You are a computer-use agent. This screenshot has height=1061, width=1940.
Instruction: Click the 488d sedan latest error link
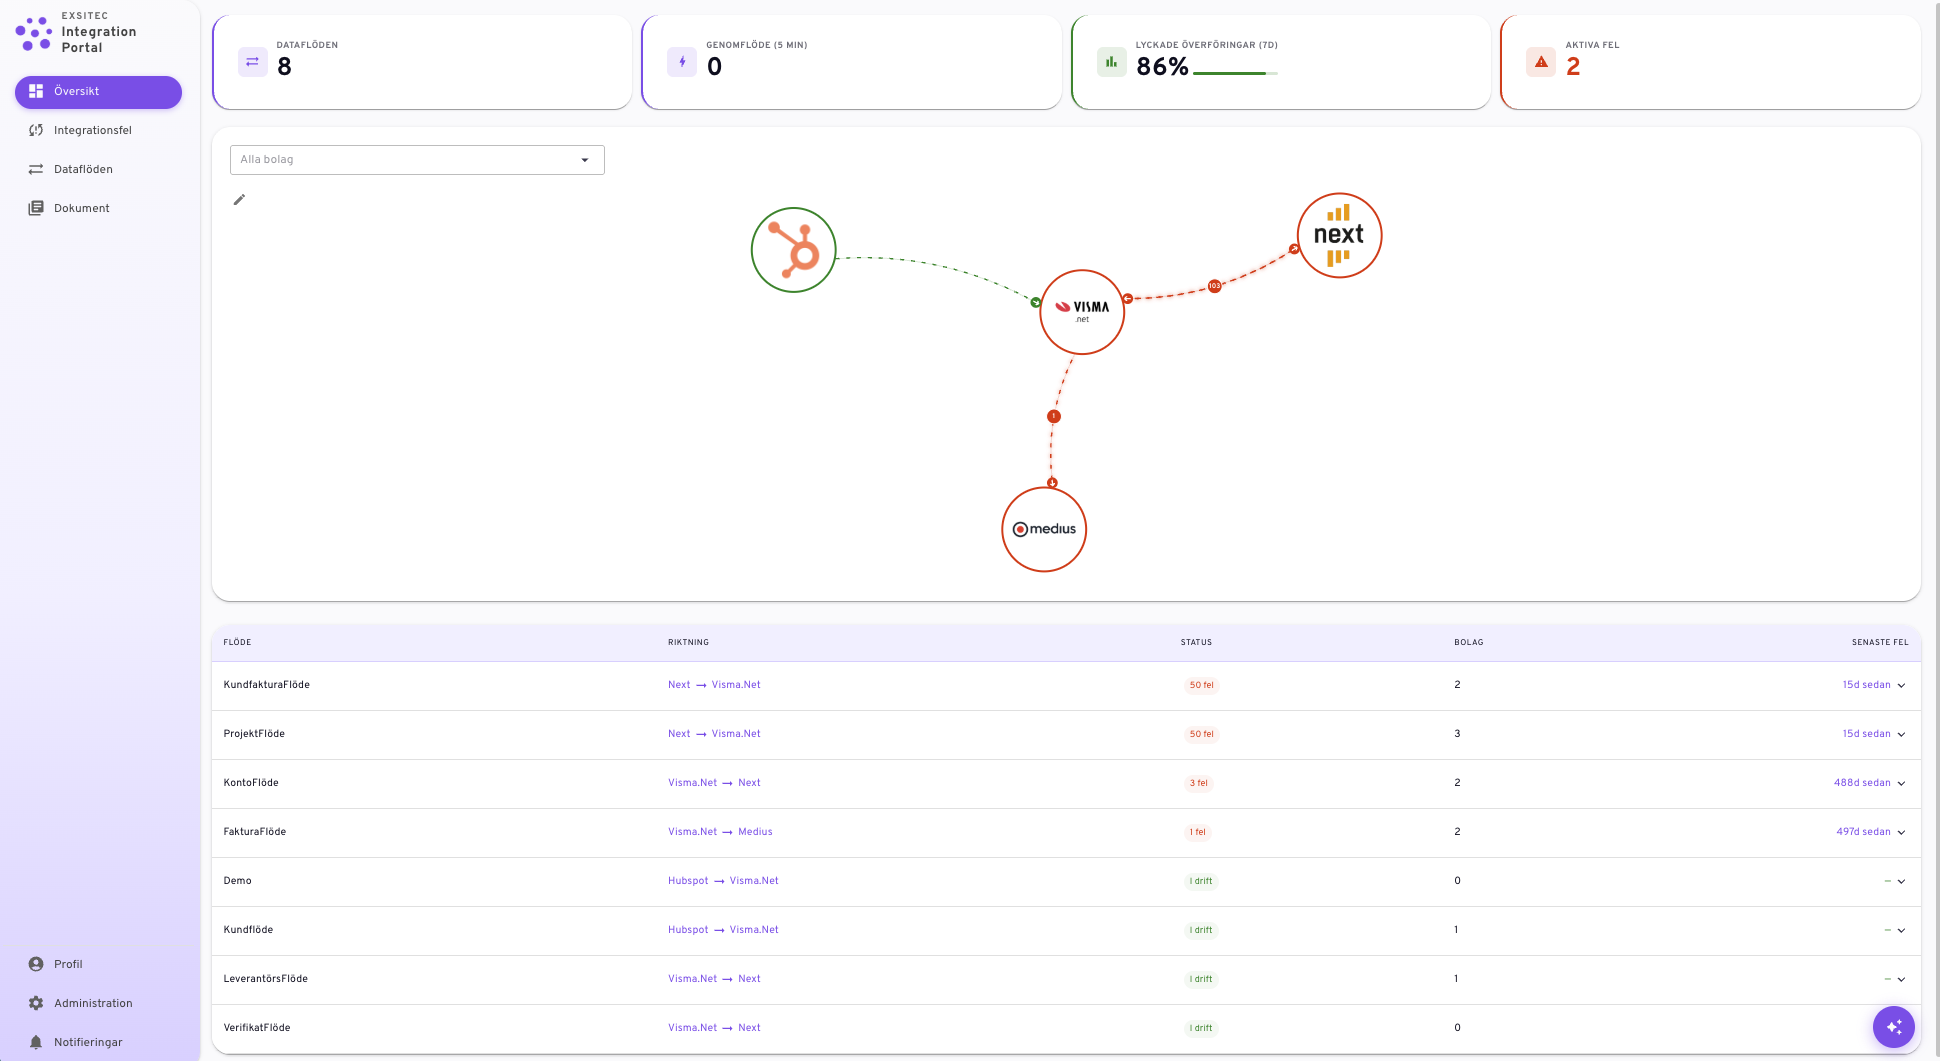click(1862, 783)
